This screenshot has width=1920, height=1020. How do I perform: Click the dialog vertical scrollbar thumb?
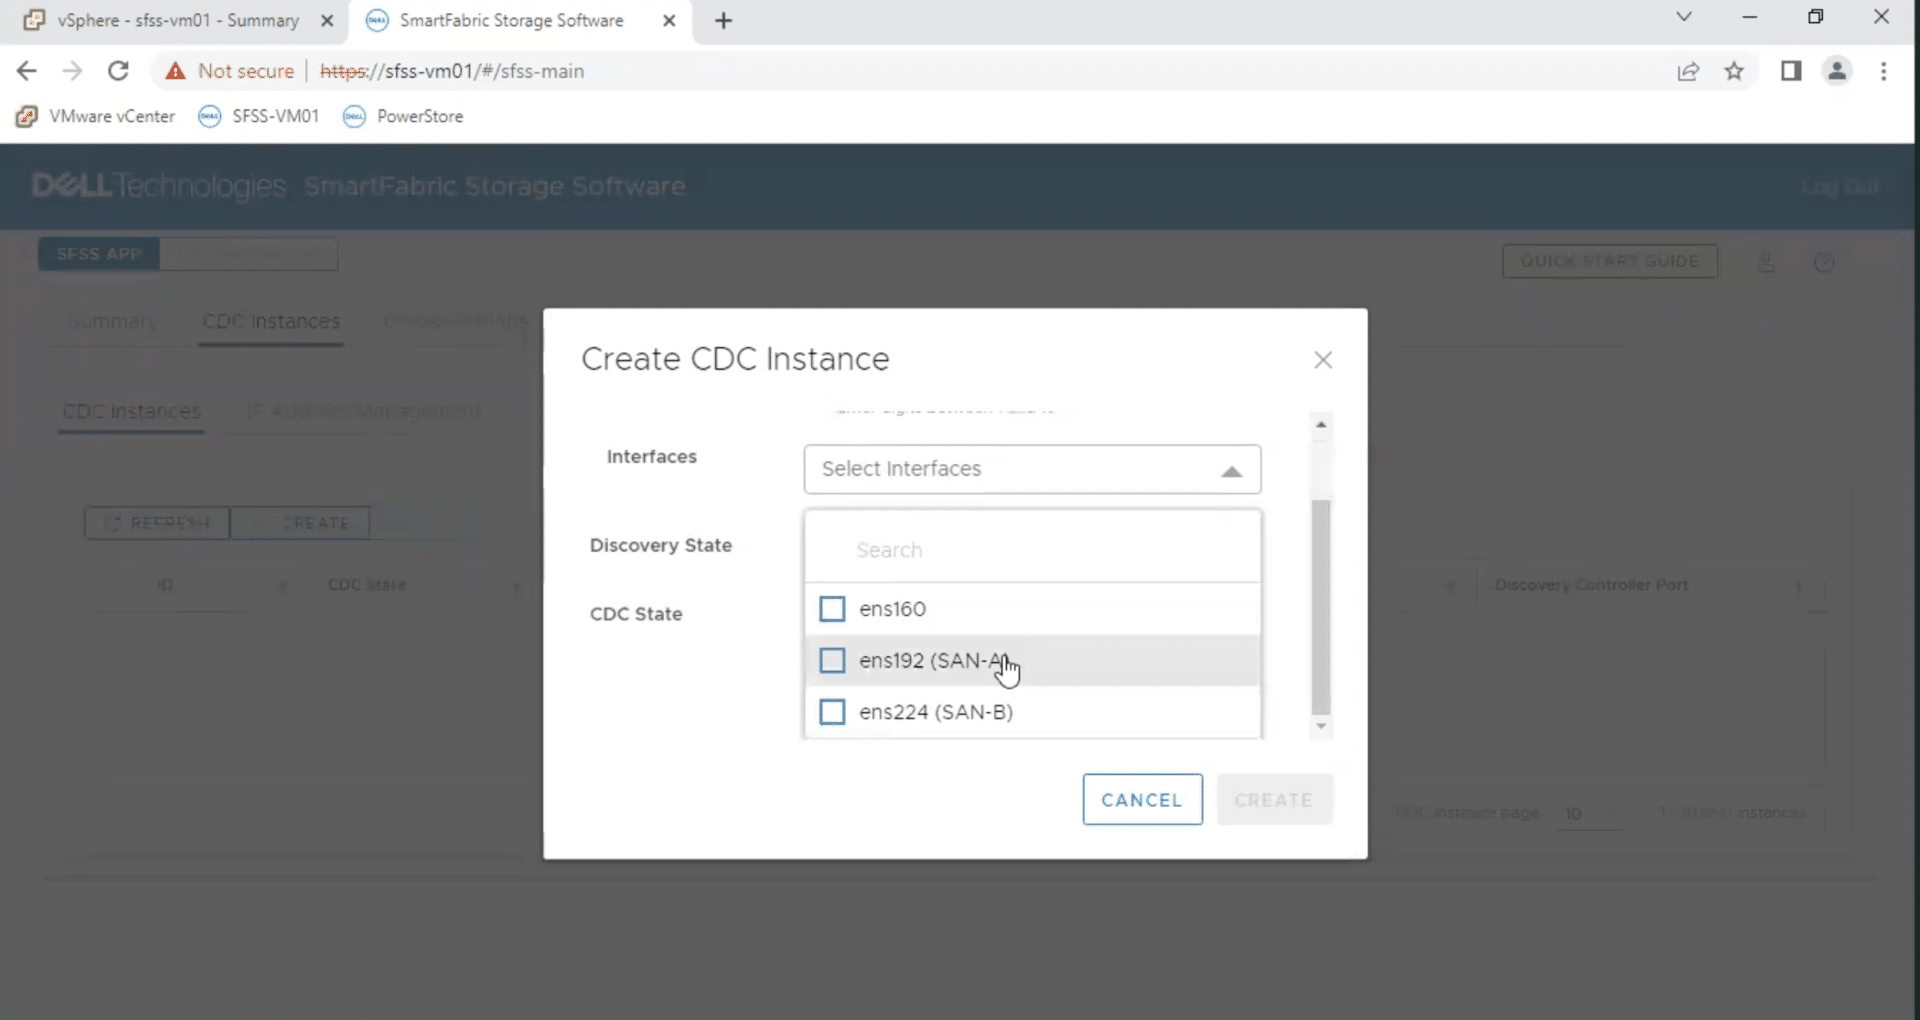1321,605
